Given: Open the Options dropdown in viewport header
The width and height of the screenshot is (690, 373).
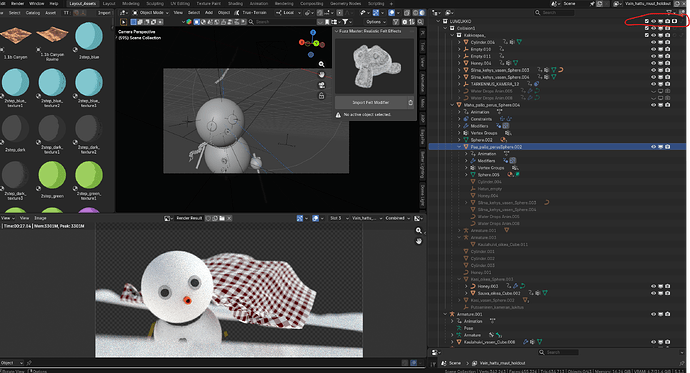Looking at the screenshot, I should (375, 22).
